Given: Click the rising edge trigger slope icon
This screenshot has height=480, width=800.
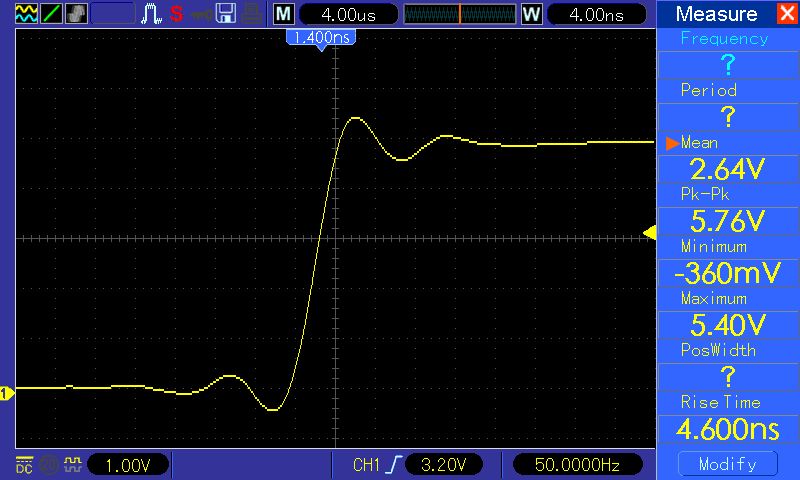Looking at the screenshot, I should pyautogui.click(x=393, y=465).
